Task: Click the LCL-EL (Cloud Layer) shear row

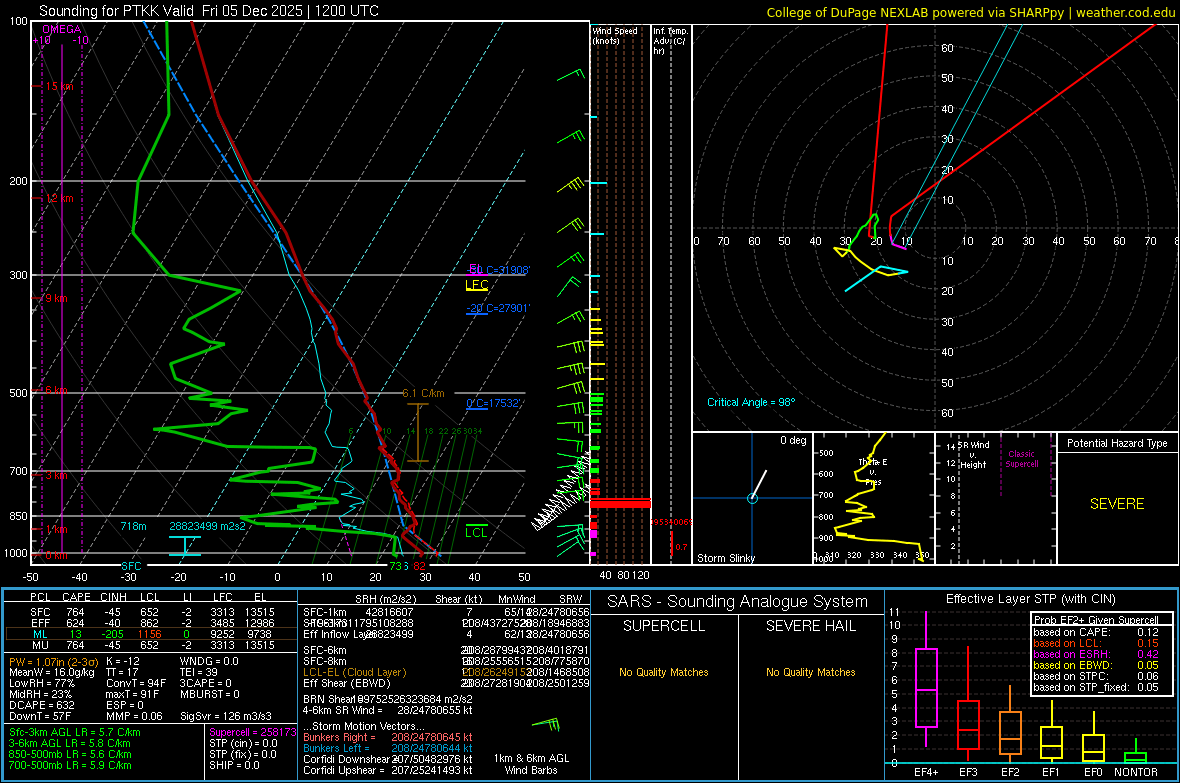Action: (446, 672)
